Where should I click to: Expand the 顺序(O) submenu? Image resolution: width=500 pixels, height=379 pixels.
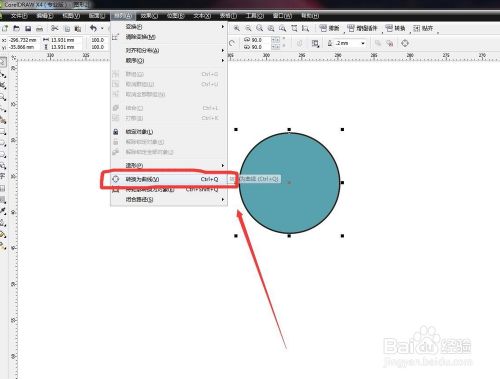tap(169, 61)
